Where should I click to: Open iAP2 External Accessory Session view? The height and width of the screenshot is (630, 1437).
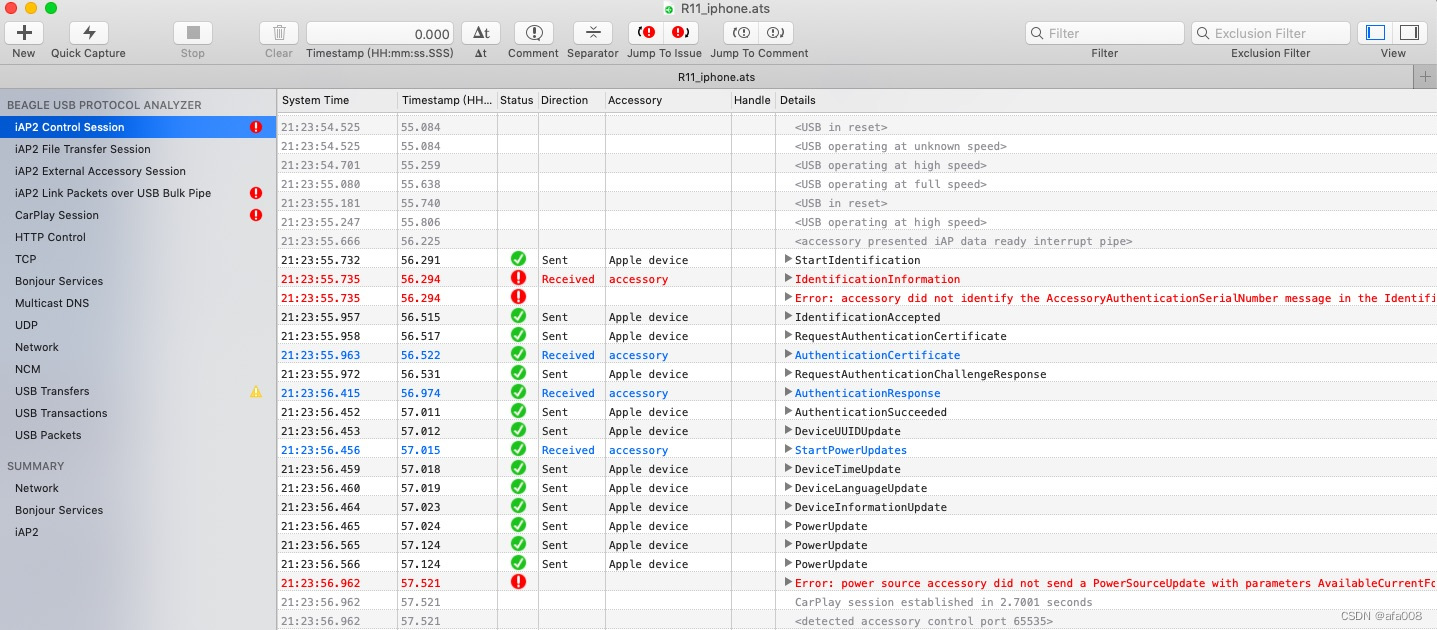pos(138,171)
